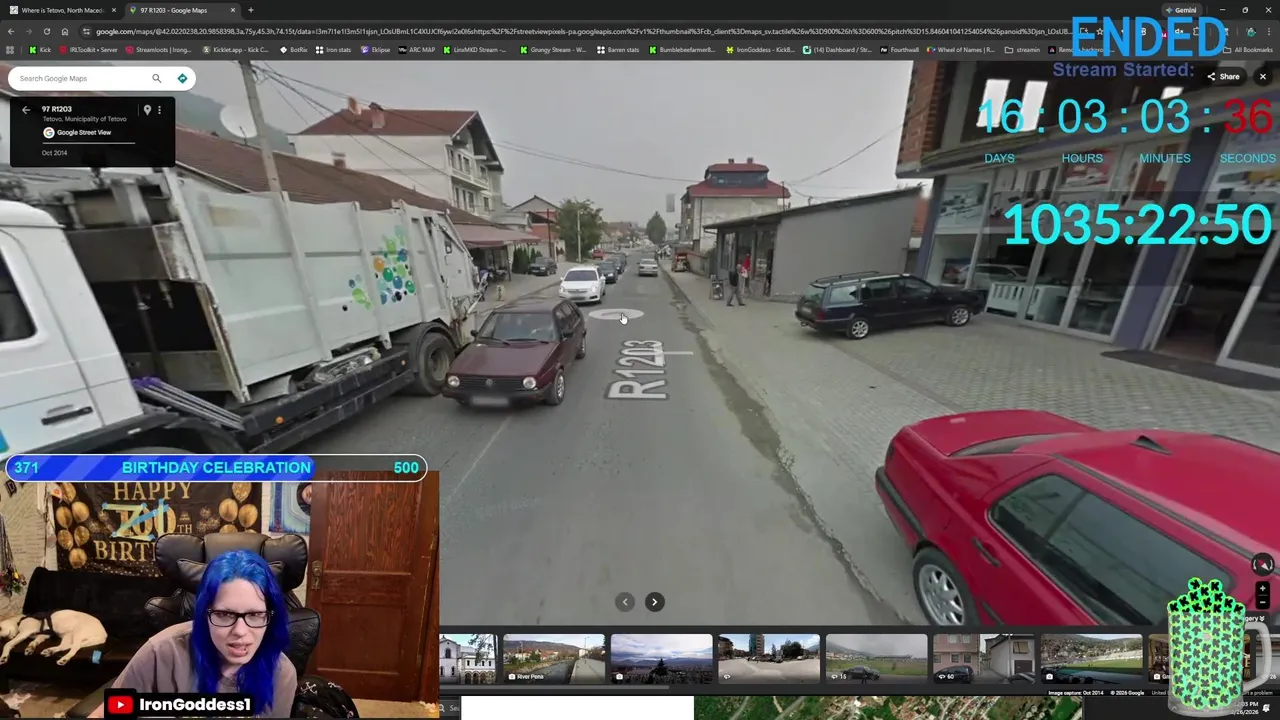The image size is (1280, 720).
Task: Open the Streamtools bookmark
Action: 159,50
